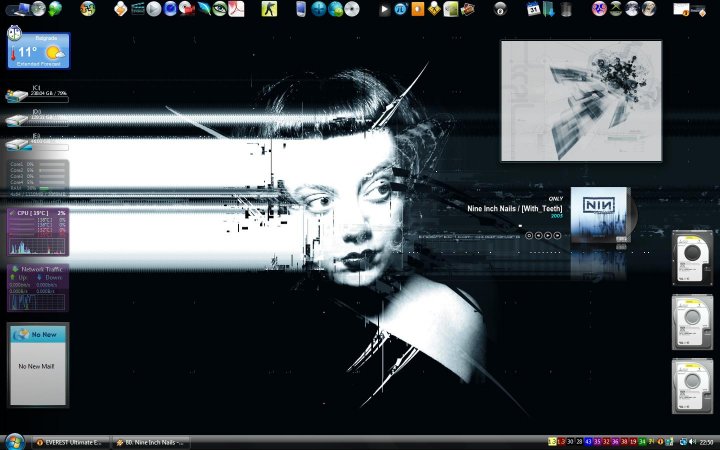
Task: Open the blue pi symbol icon
Action: 400,9
